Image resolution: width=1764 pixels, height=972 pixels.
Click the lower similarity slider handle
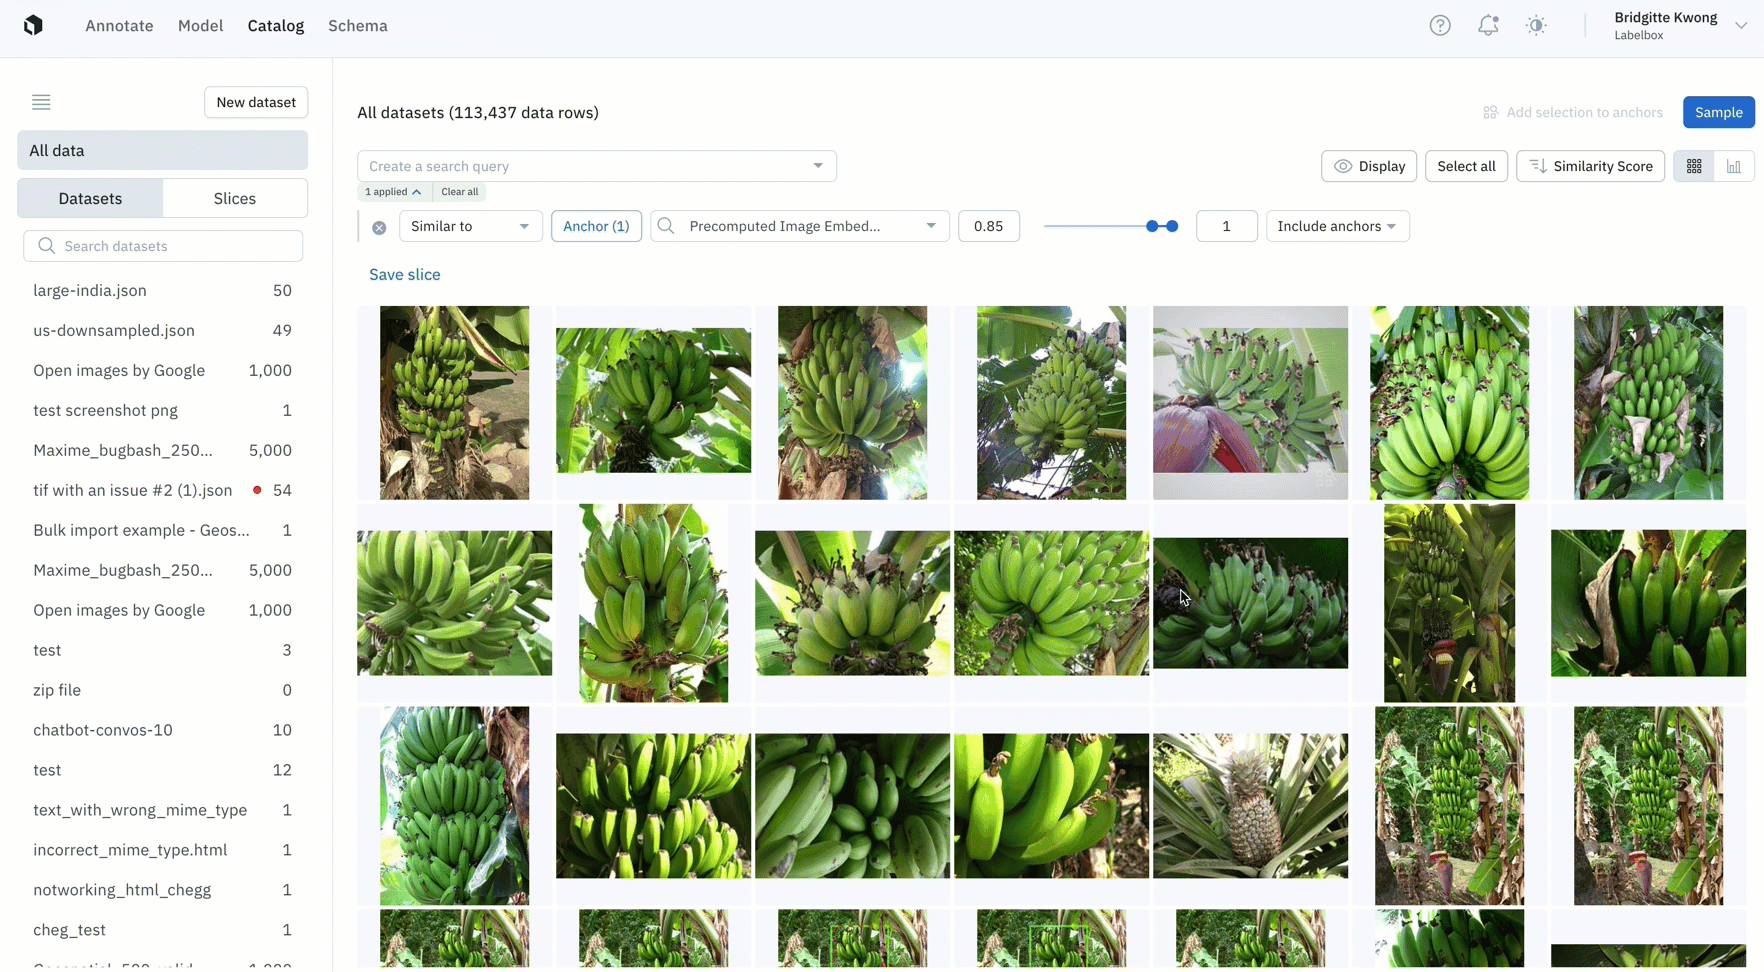click(x=1152, y=226)
